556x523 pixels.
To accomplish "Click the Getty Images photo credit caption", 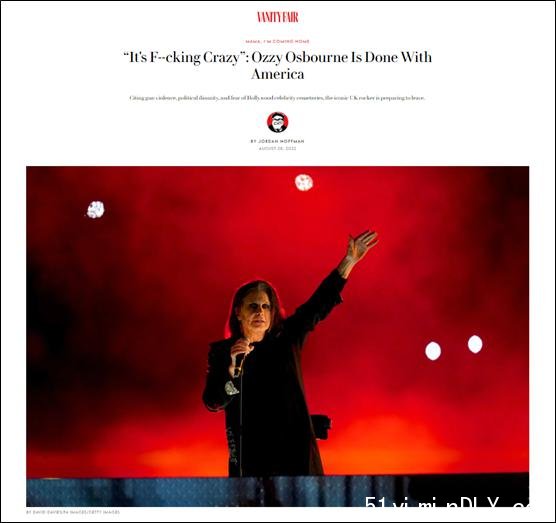I will (x=73, y=512).
